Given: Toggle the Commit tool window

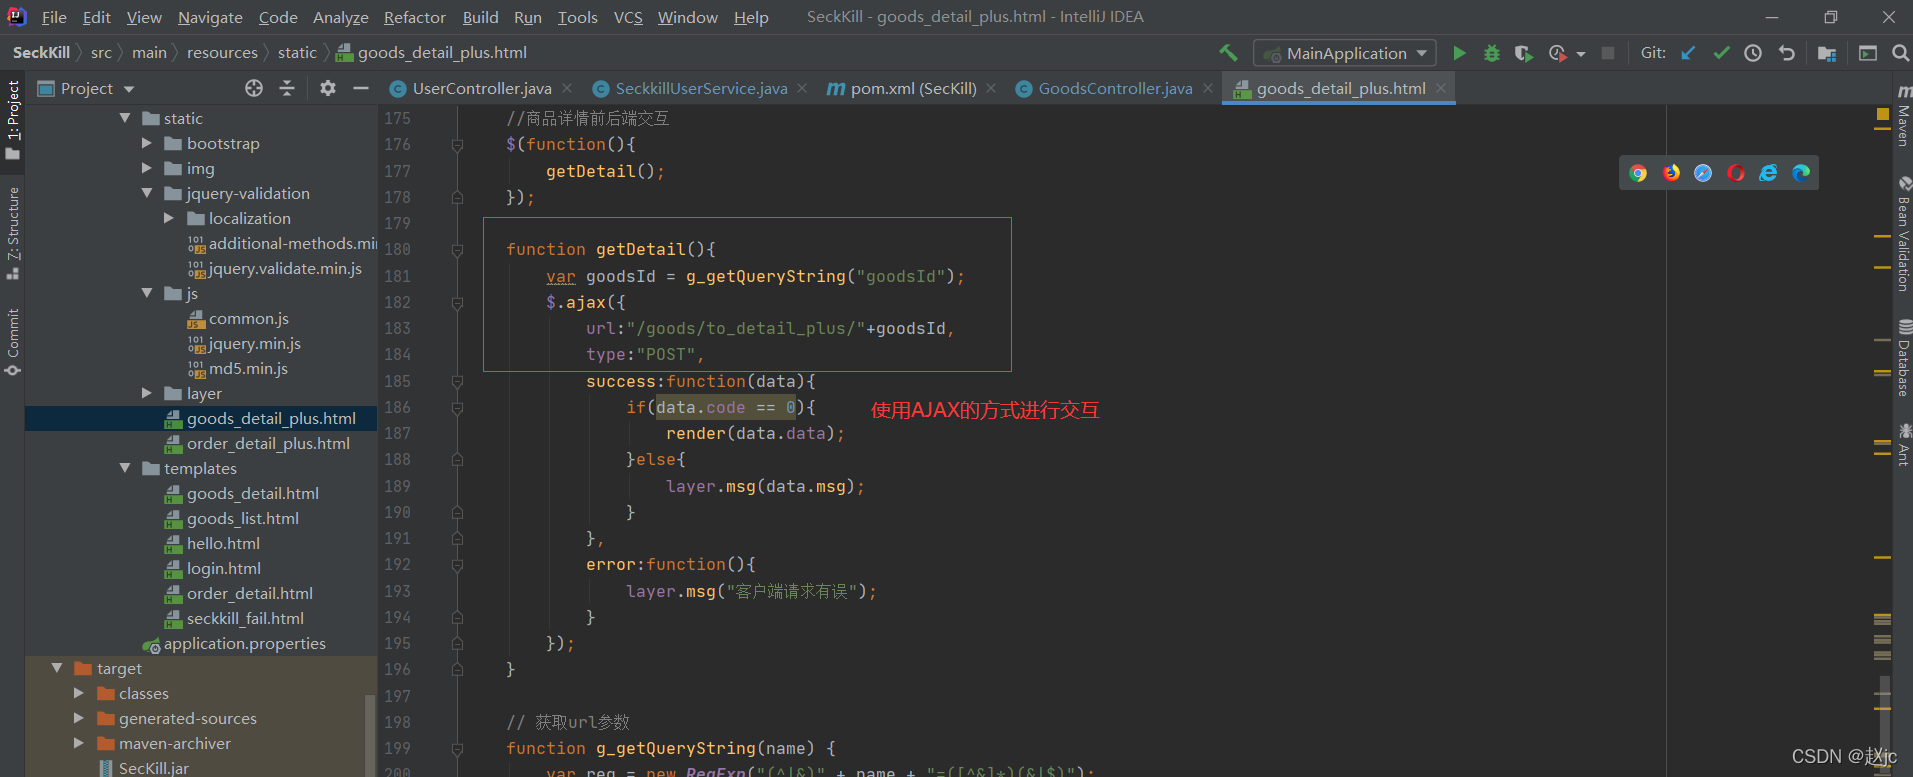Looking at the screenshot, I should tap(13, 342).
